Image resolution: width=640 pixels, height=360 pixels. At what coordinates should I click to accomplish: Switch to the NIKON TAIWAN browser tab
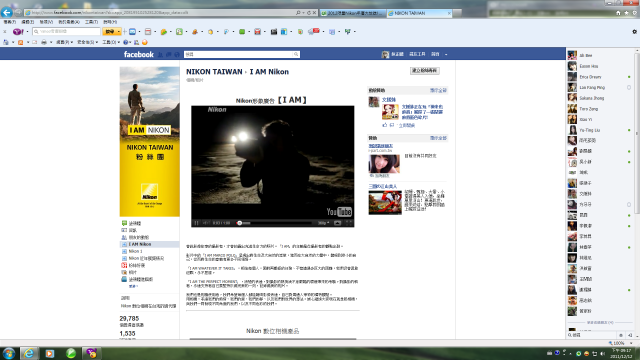coord(419,13)
